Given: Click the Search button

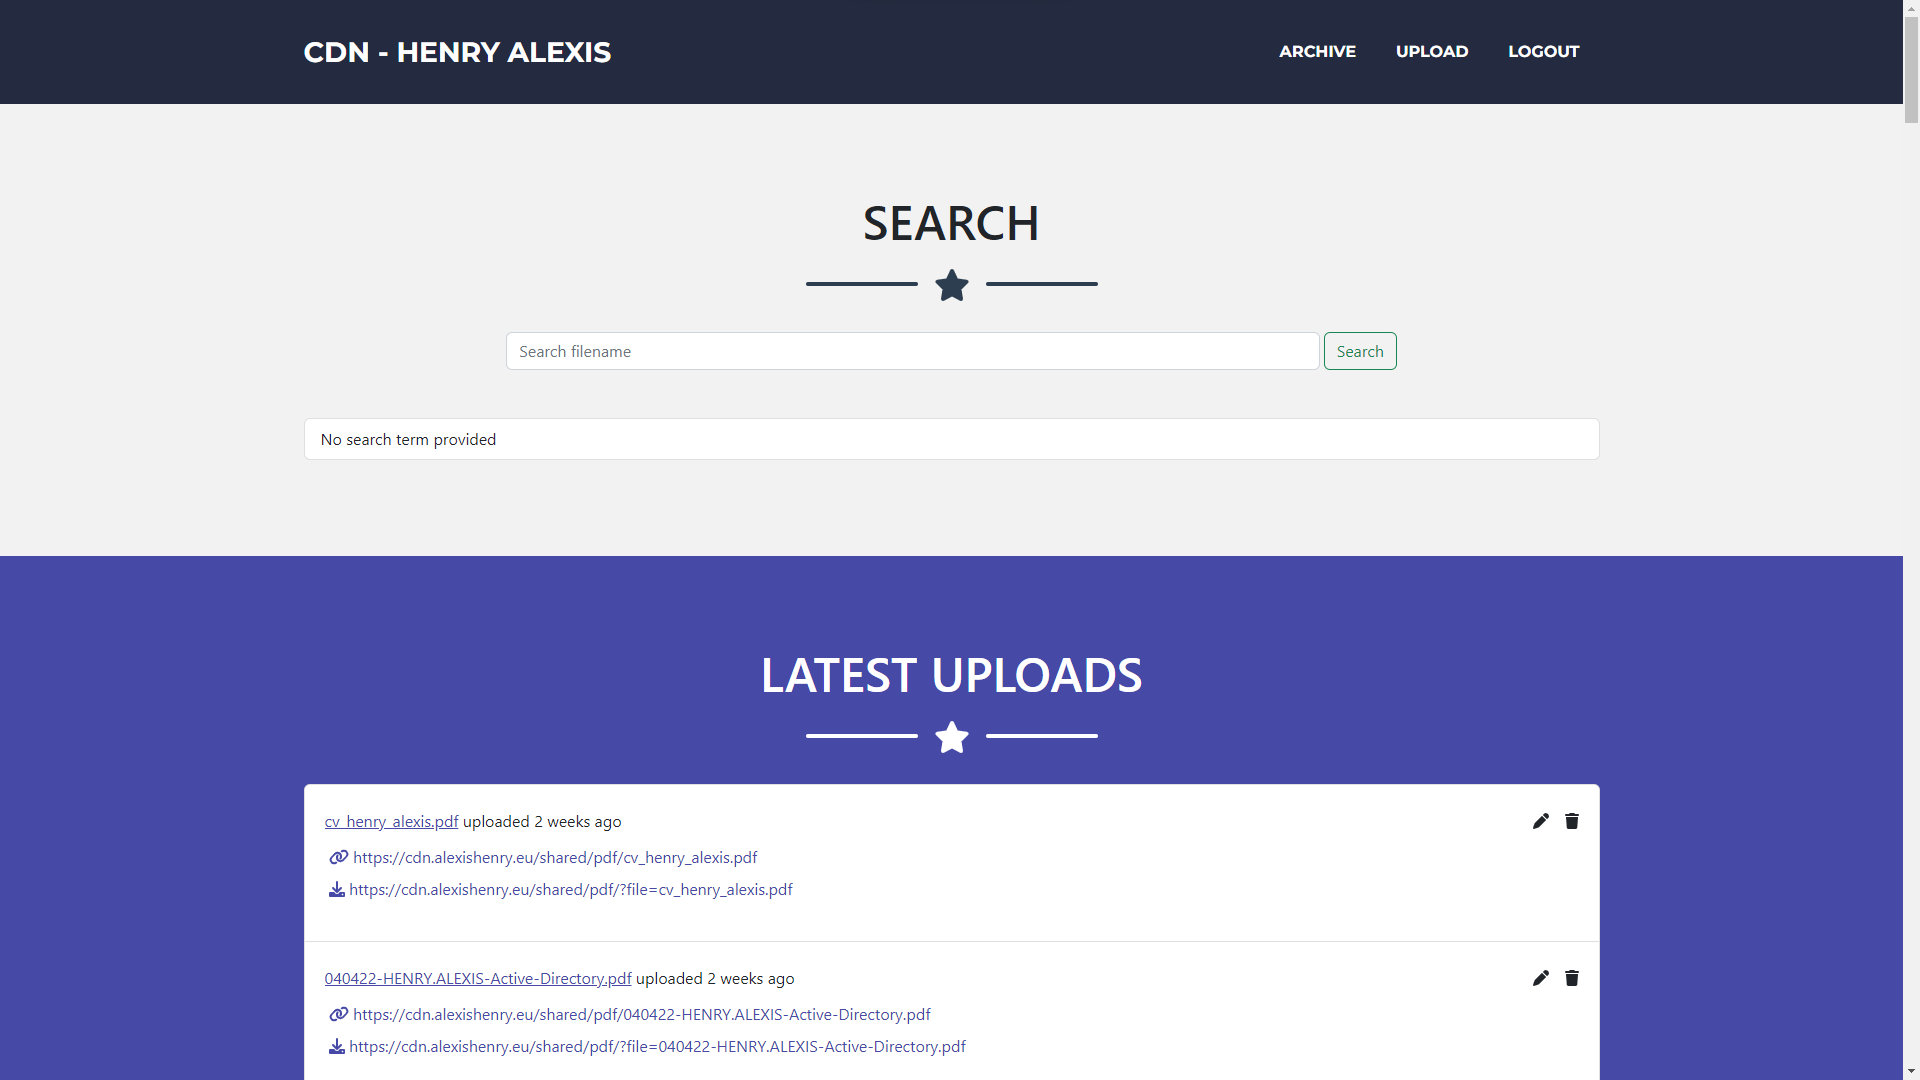Looking at the screenshot, I should [x=1360, y=351].
